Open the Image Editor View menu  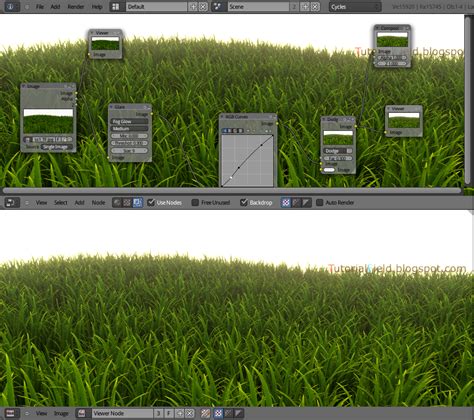coord(41,413)
